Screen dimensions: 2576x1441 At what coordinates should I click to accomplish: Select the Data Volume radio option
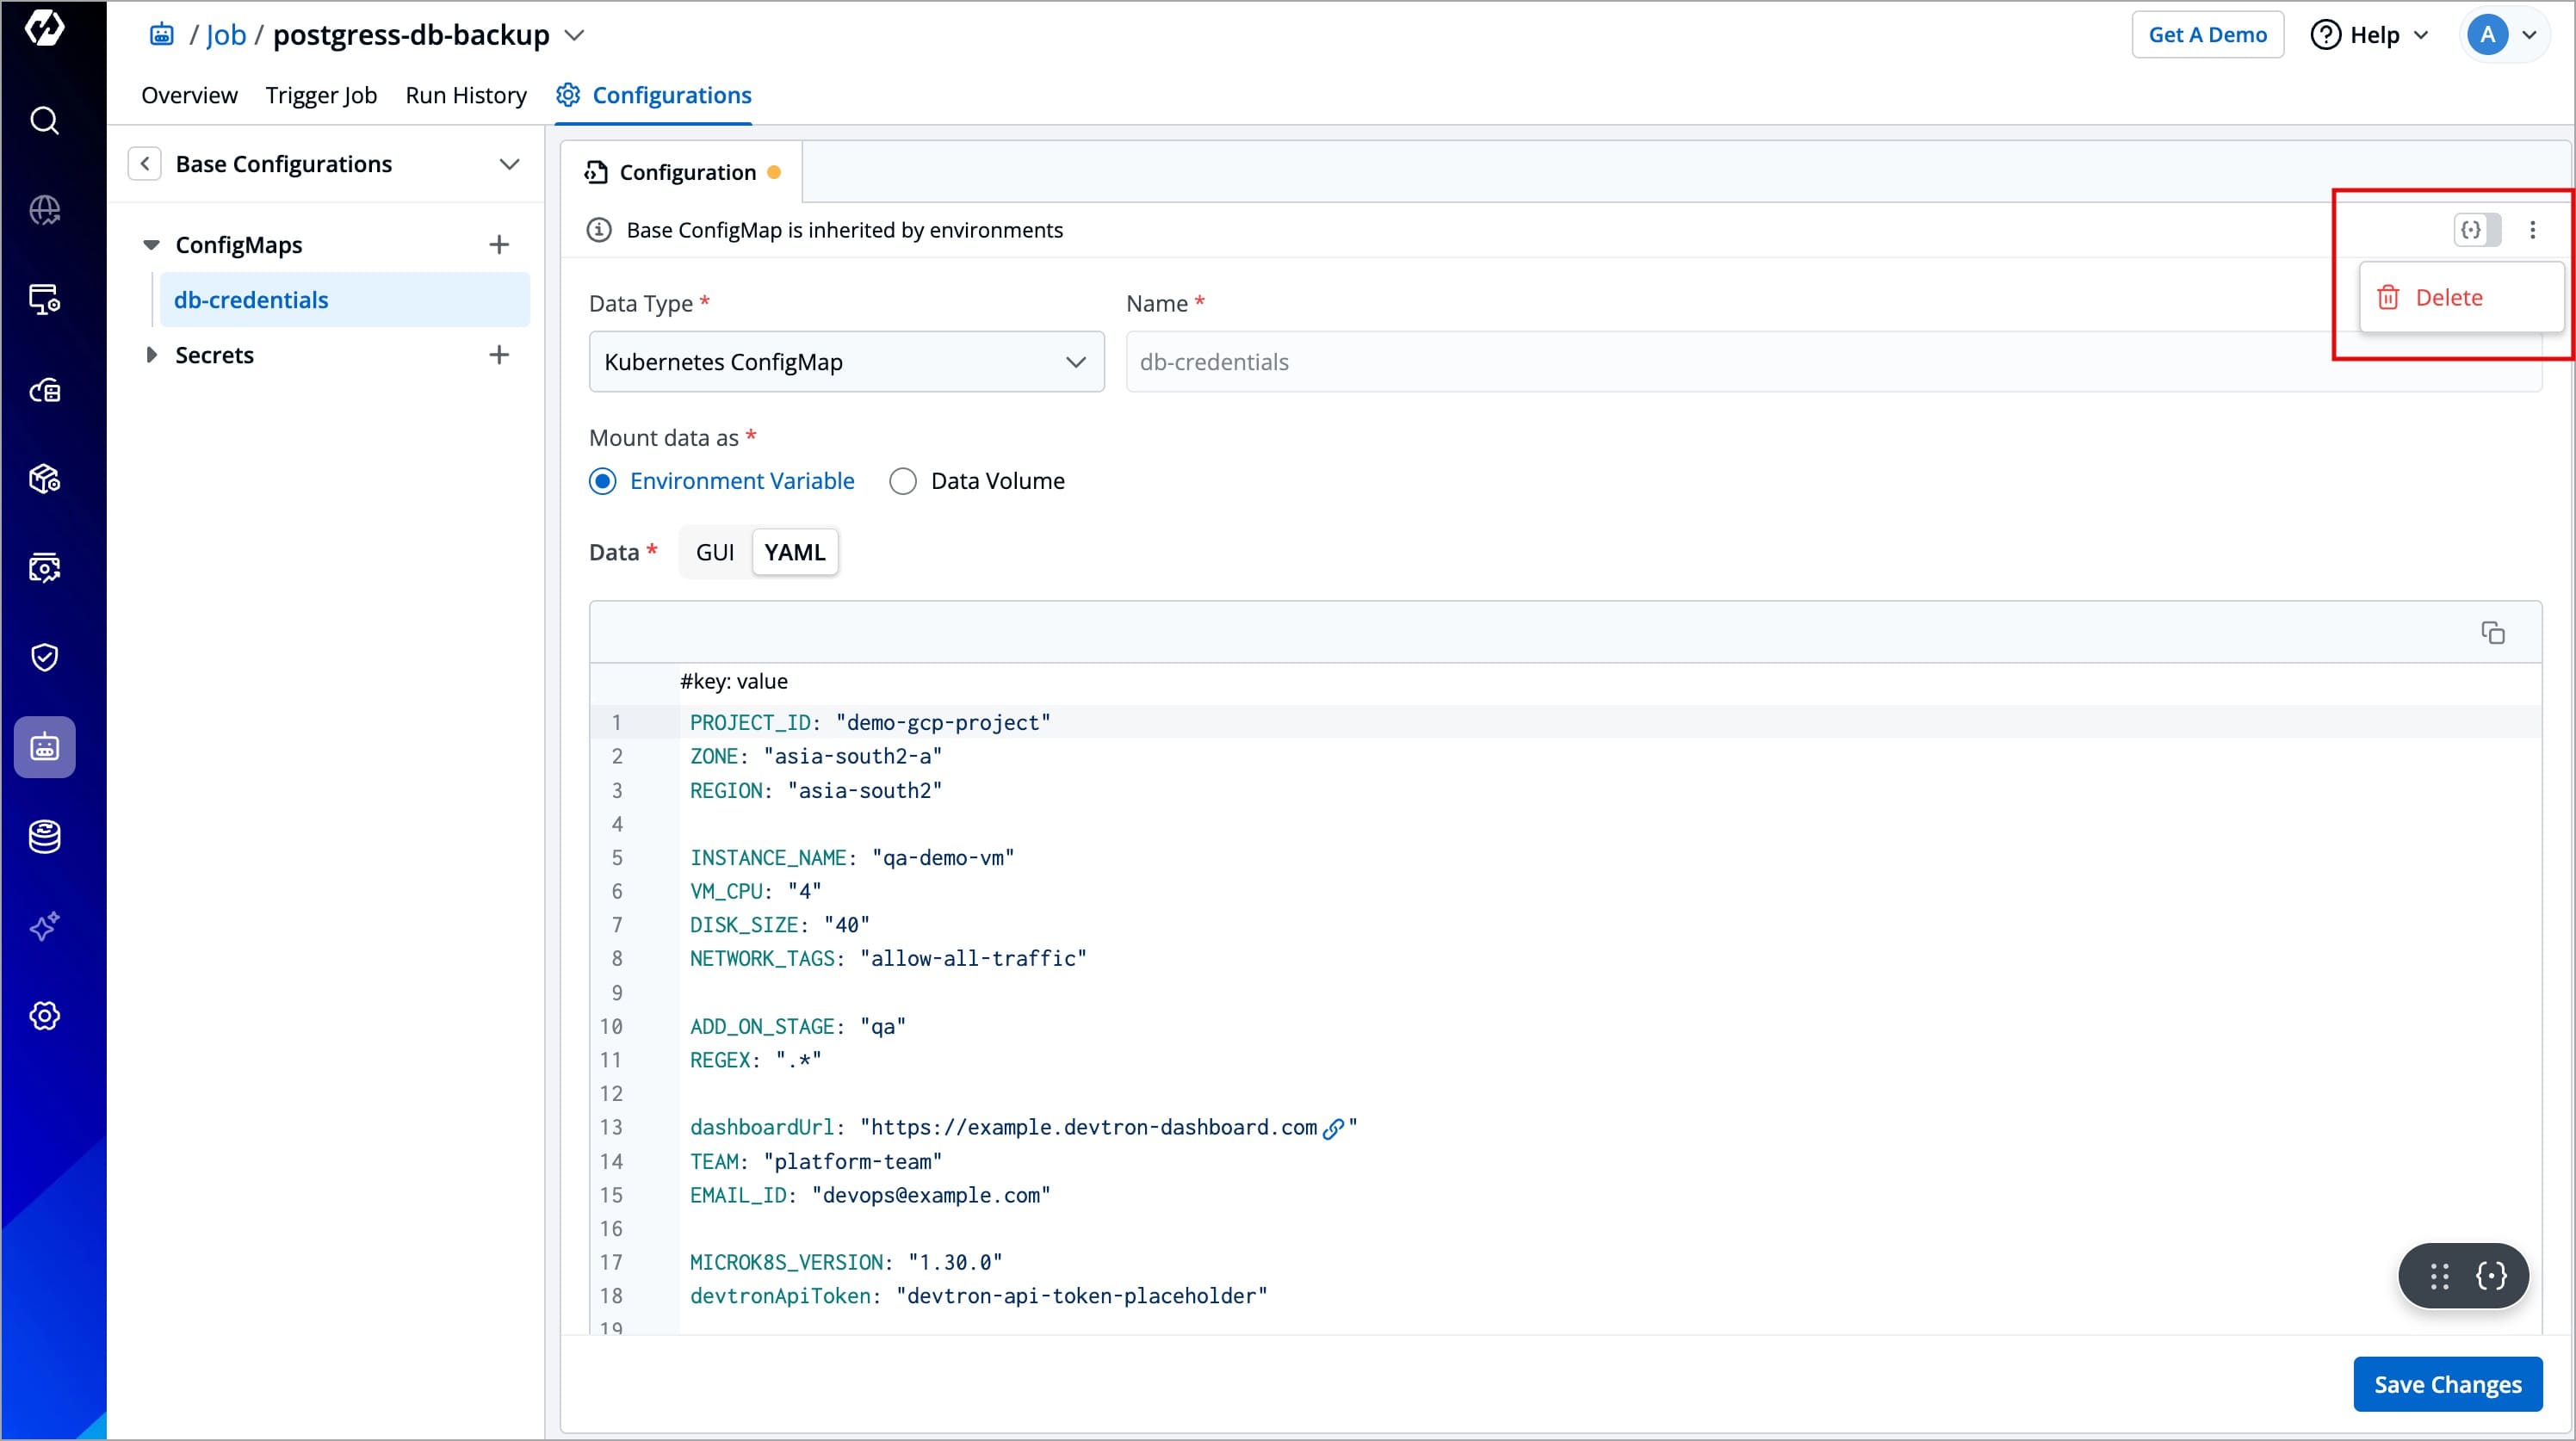coord(903,482)
